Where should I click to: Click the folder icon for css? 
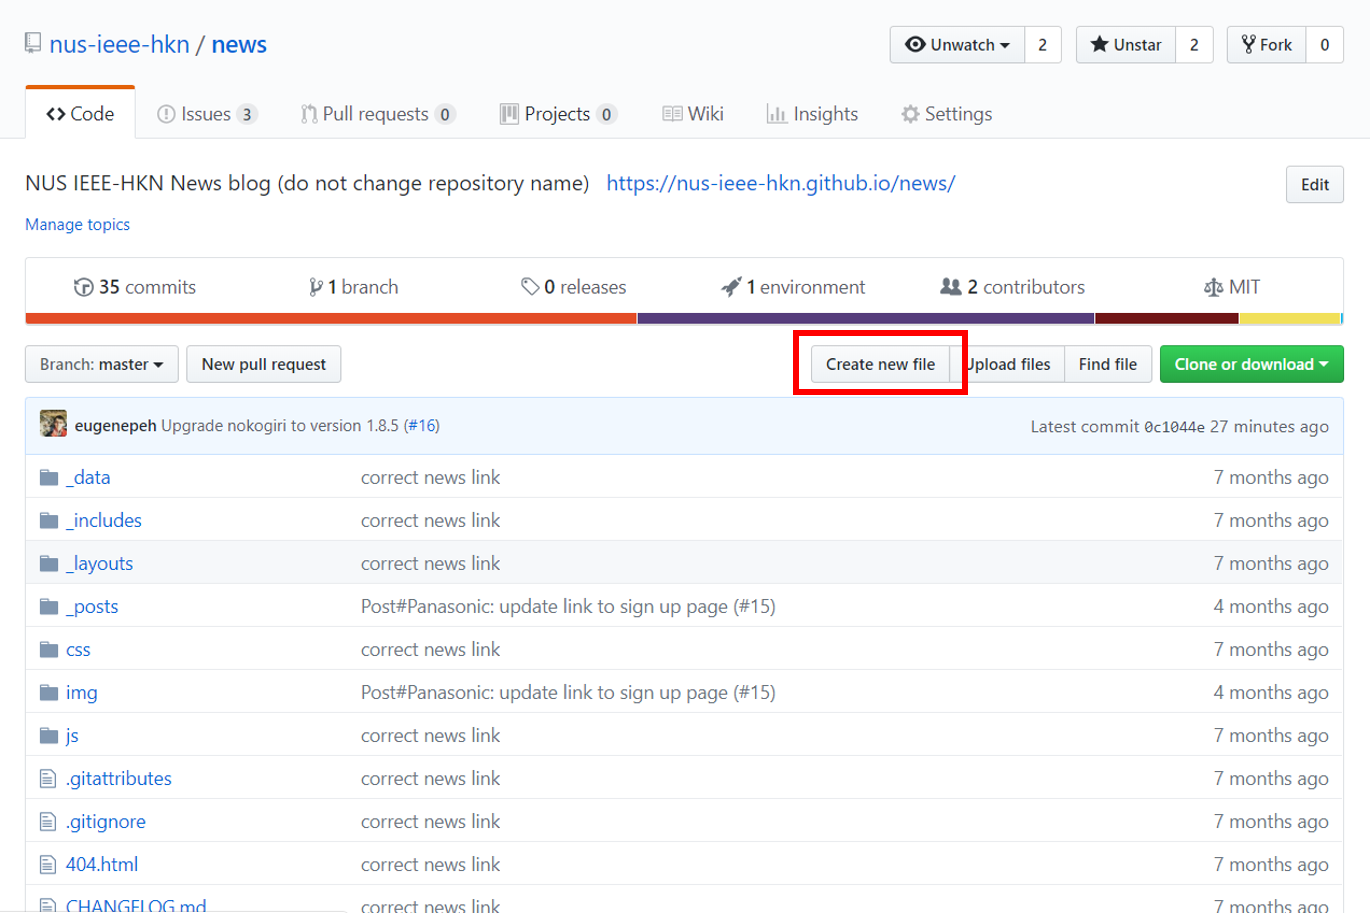click(x=49, y=649)
